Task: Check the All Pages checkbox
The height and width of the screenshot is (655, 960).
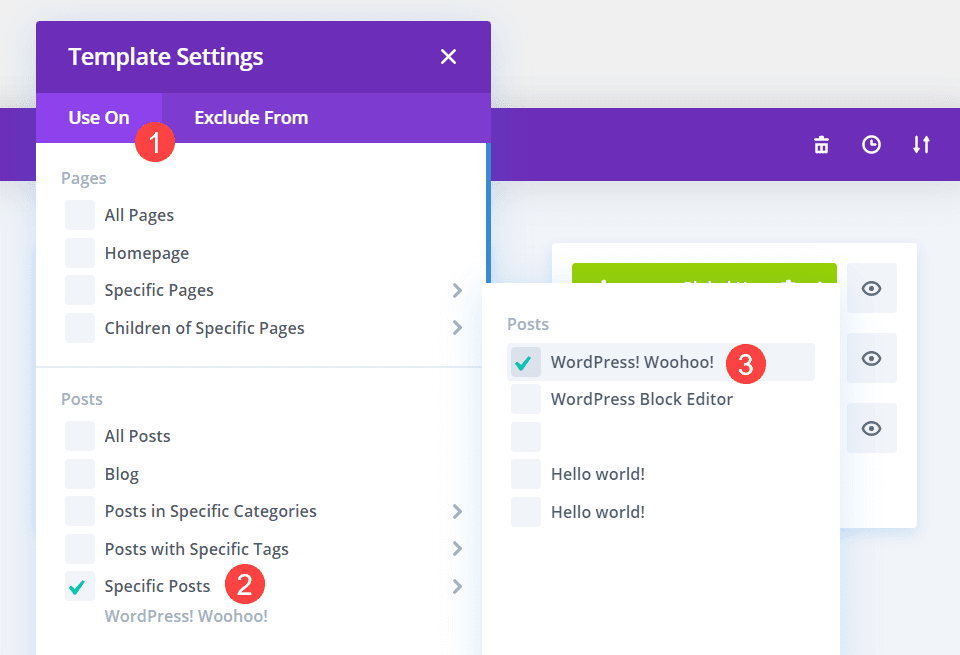Action: [x=79, y=214]
